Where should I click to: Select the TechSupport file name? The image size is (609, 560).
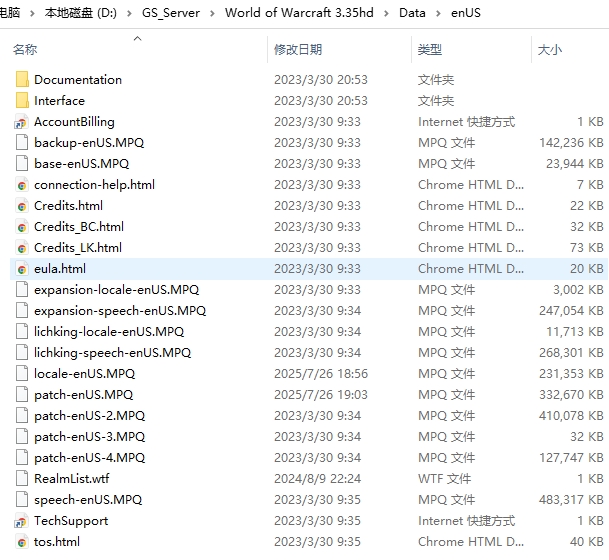point(71,521)
